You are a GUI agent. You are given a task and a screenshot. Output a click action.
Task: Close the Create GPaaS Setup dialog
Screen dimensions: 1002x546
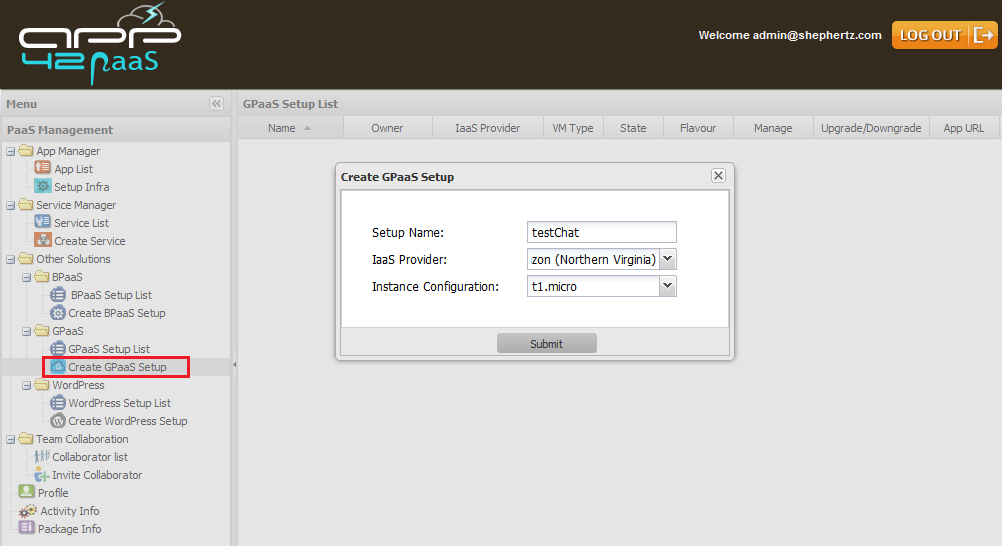pyautogui.click(x=718, y=176)
